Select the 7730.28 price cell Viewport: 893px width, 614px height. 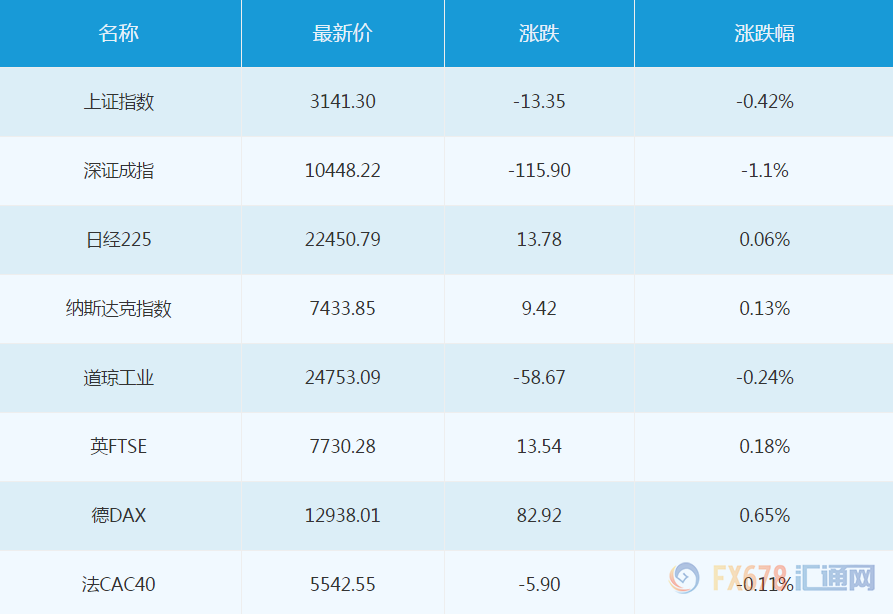343,446
